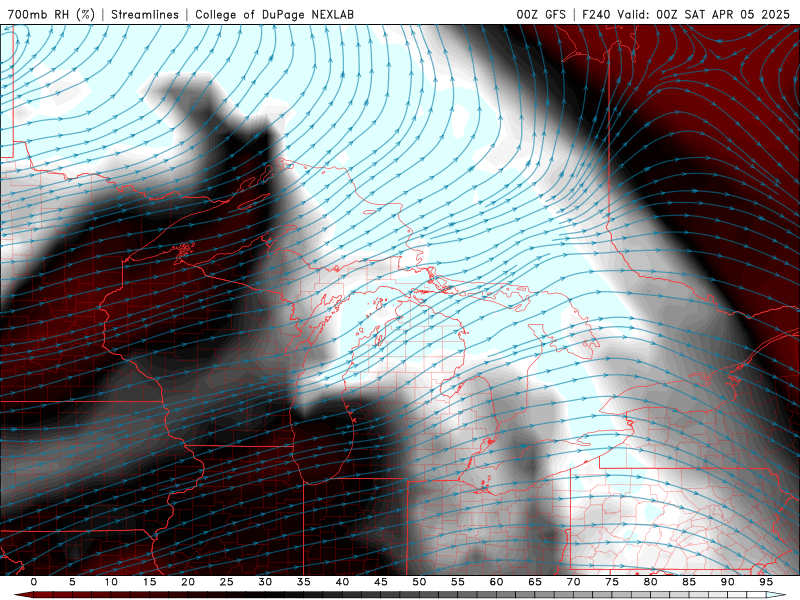Click 'F240 Valid: 00Z SAT APR 05 2025'

pos(686,14)
